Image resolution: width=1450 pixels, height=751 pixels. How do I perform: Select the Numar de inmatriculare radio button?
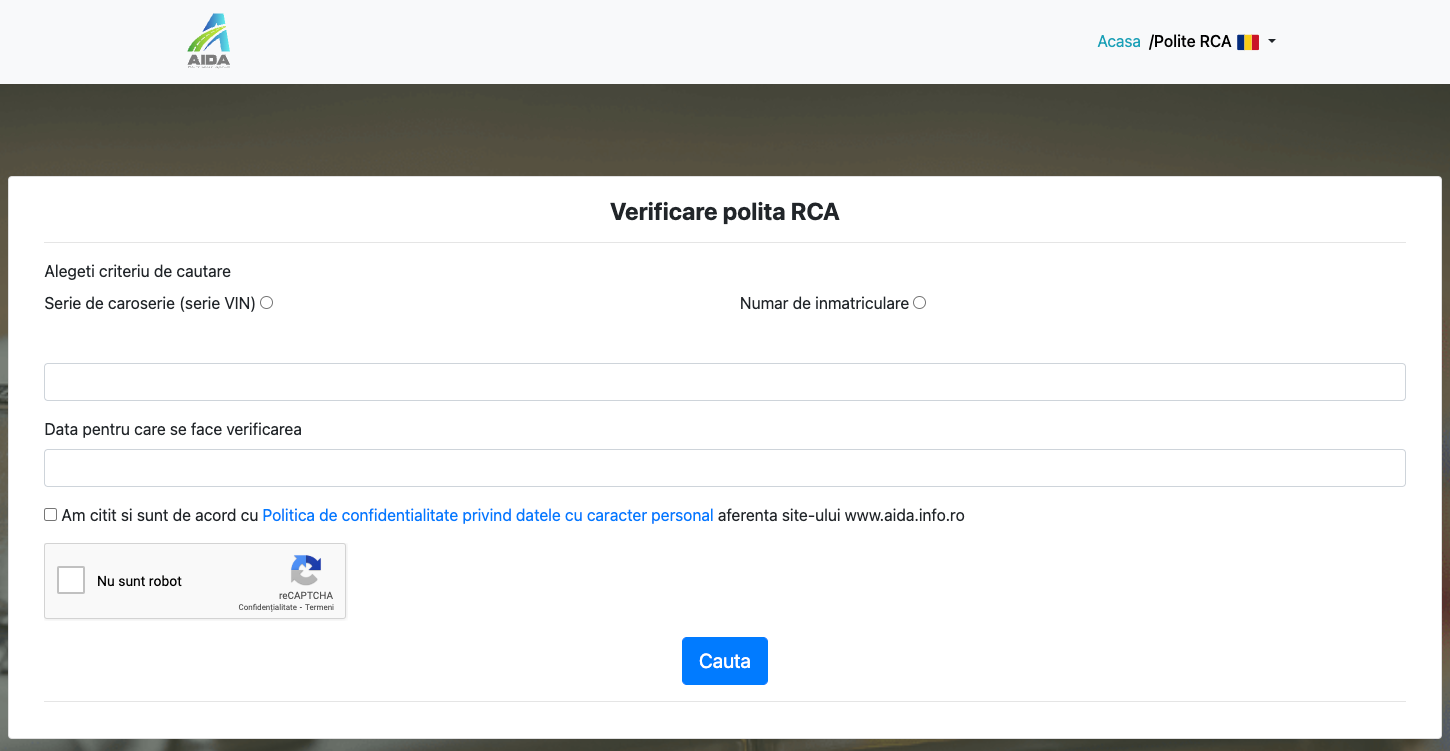[919, 303]
